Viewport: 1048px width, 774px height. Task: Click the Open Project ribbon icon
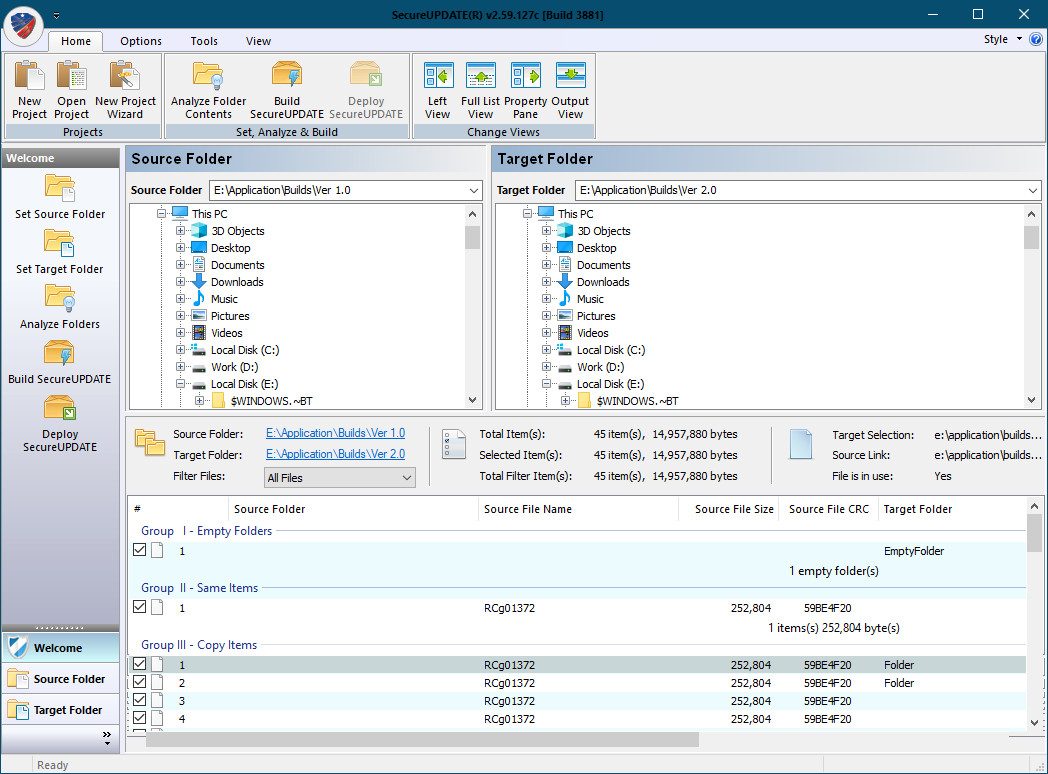(72, 90)
